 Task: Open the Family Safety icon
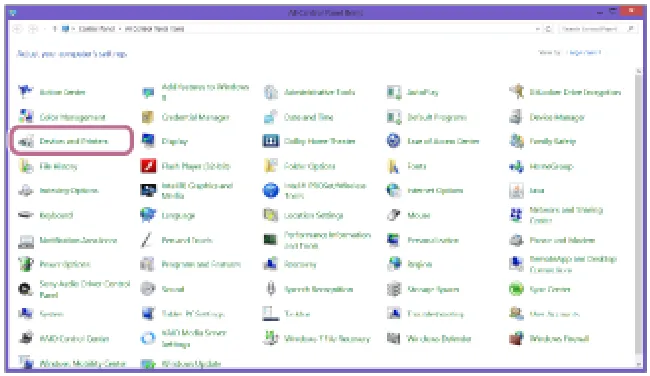click(x=517, y=141)
